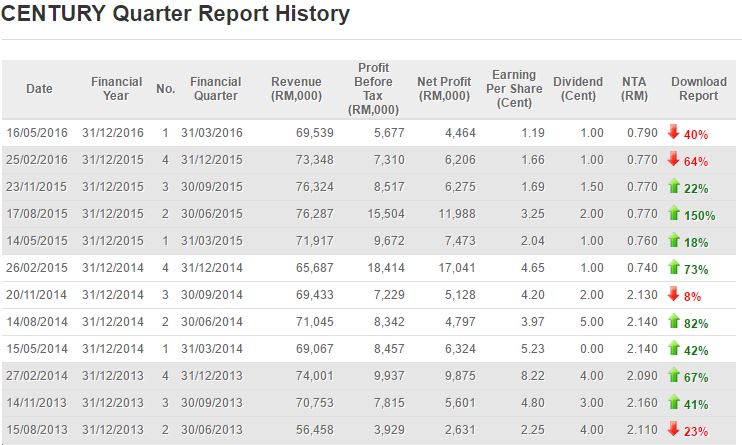Click profit before tax value 15,504
Screen dimensions: 742x445
tap(386, 214)
